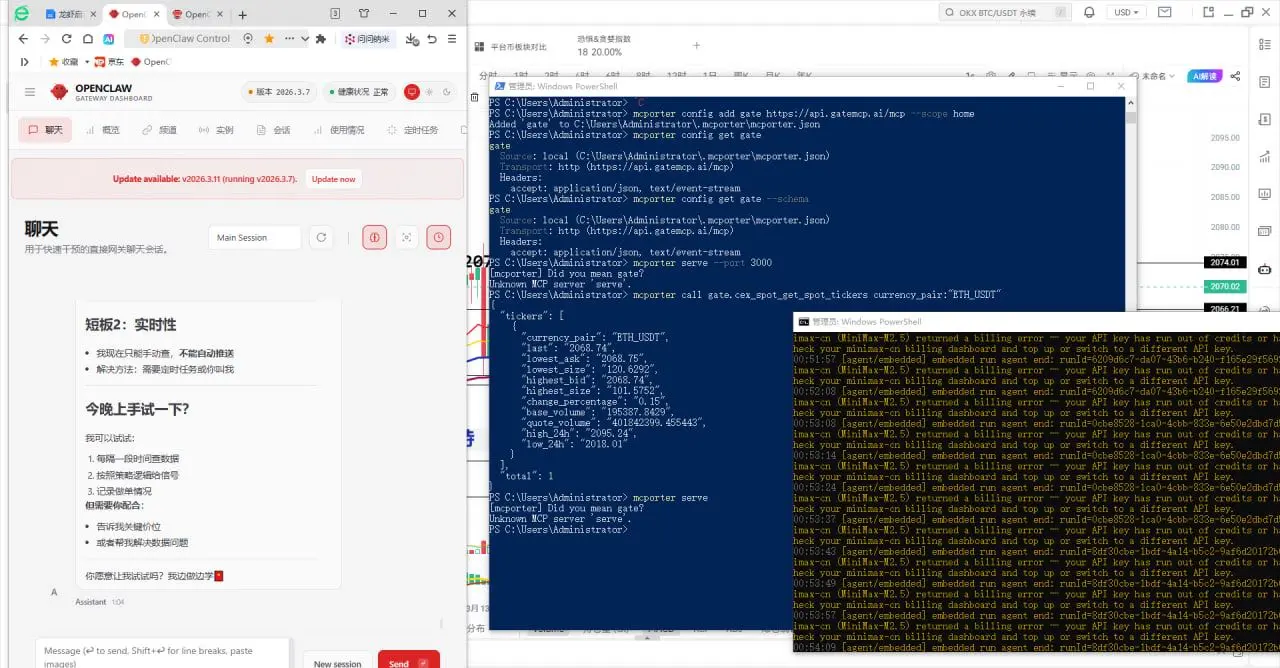Viewport: 1280px width, 668px height.
Task: Click the AI解读 button
Action: tap(1207, 76)
